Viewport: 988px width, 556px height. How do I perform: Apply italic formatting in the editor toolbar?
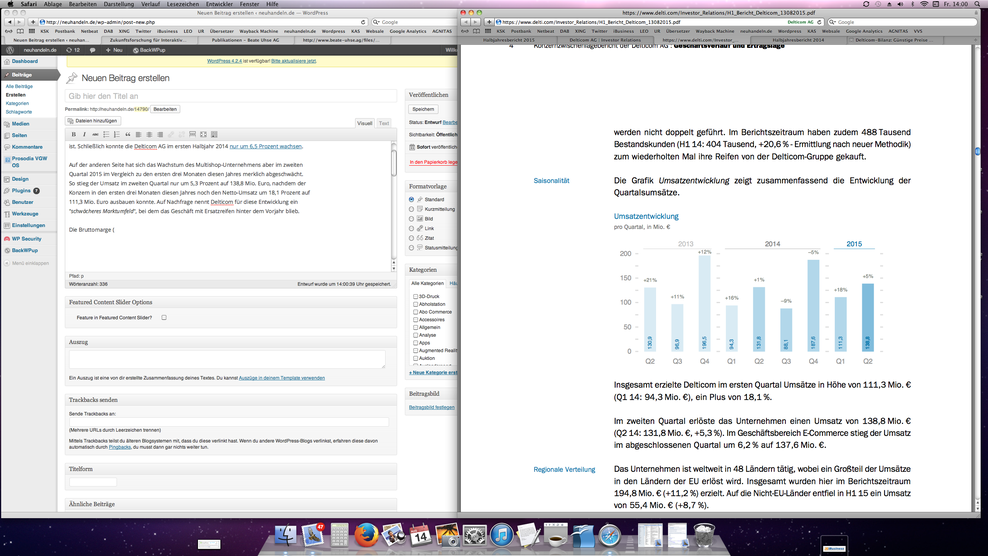[x=84, y=134]
